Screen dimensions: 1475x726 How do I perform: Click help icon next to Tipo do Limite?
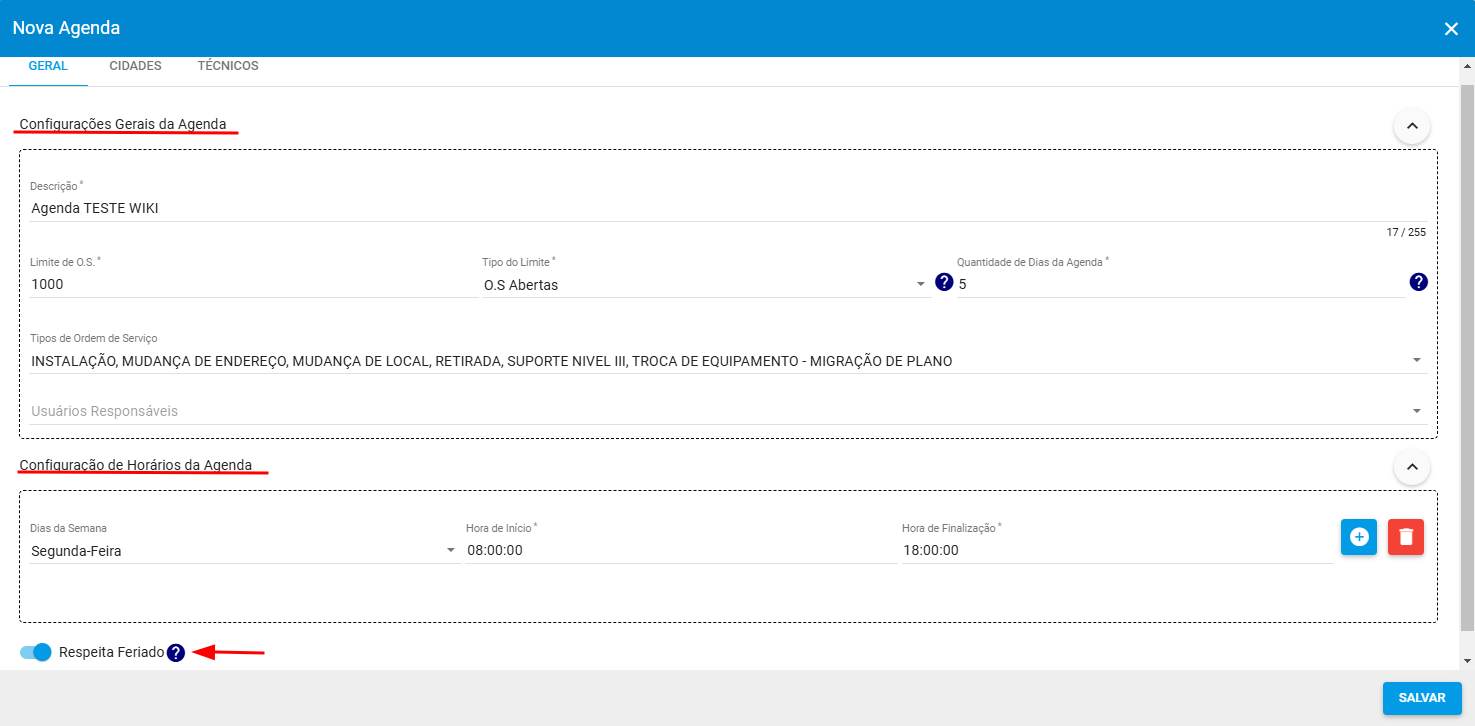[x=944, y=282]
